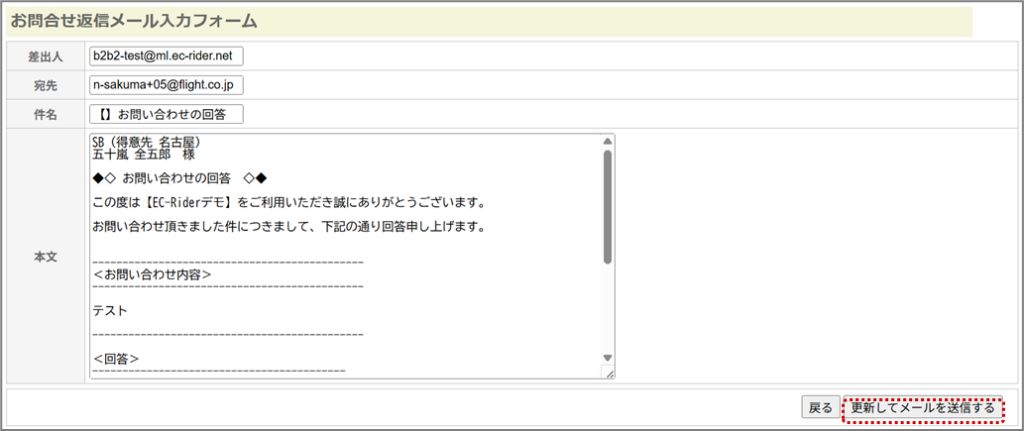The height and width of the screenshot is (431, 1024).
Task: Click the 差出人 sender email input field
Action: pyautogui.click(x=166, y=56)
